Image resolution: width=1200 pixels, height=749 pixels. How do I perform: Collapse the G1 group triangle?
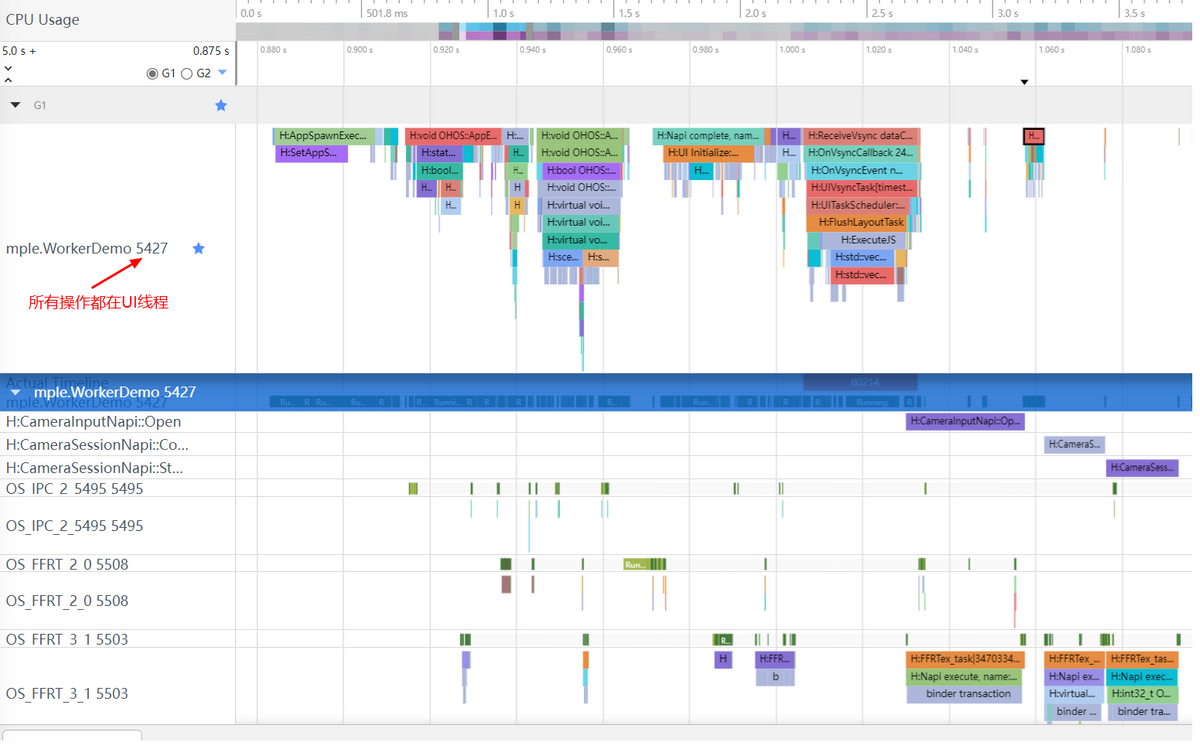click(x=15, y=105)
